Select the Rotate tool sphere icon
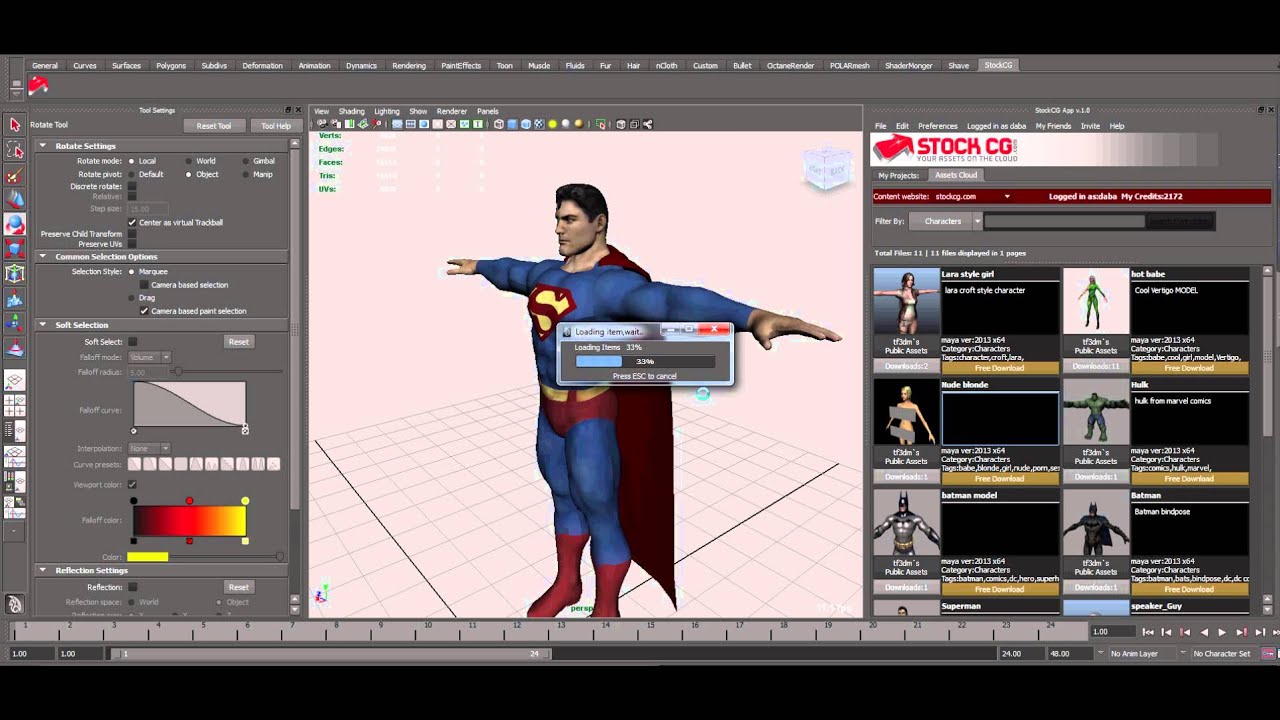 pos(15,224)
